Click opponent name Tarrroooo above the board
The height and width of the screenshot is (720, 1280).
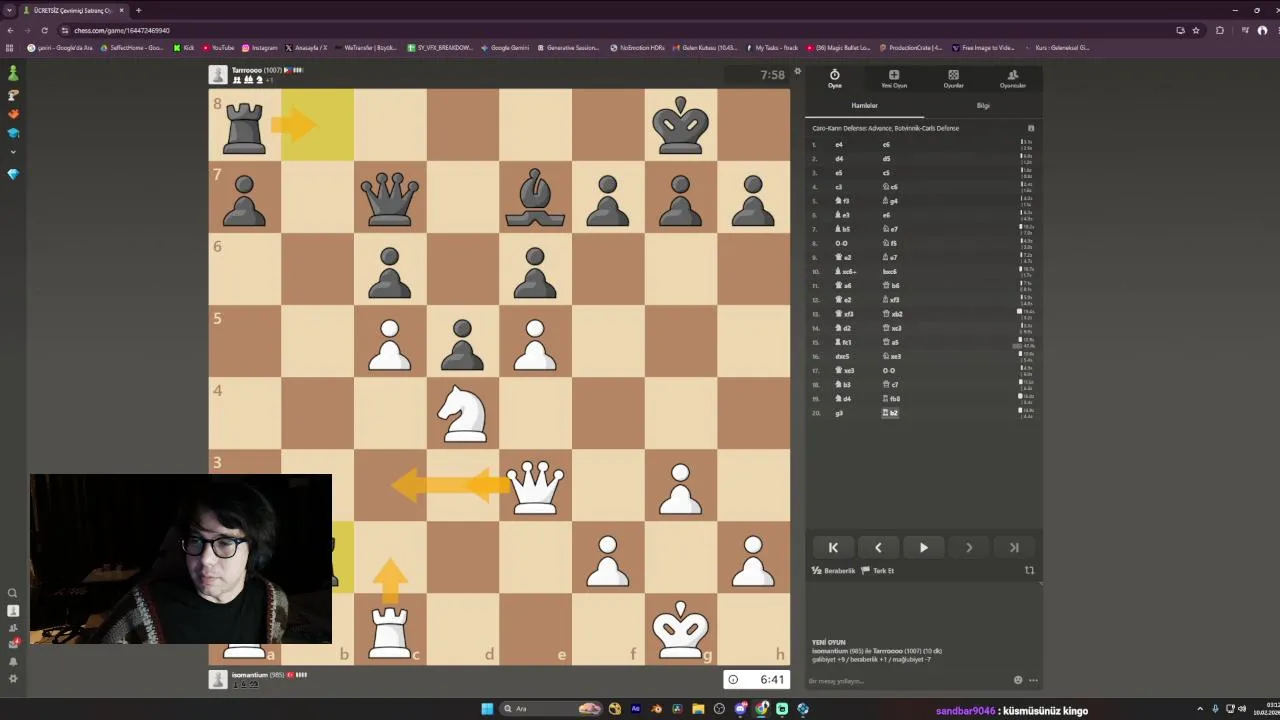247,70
